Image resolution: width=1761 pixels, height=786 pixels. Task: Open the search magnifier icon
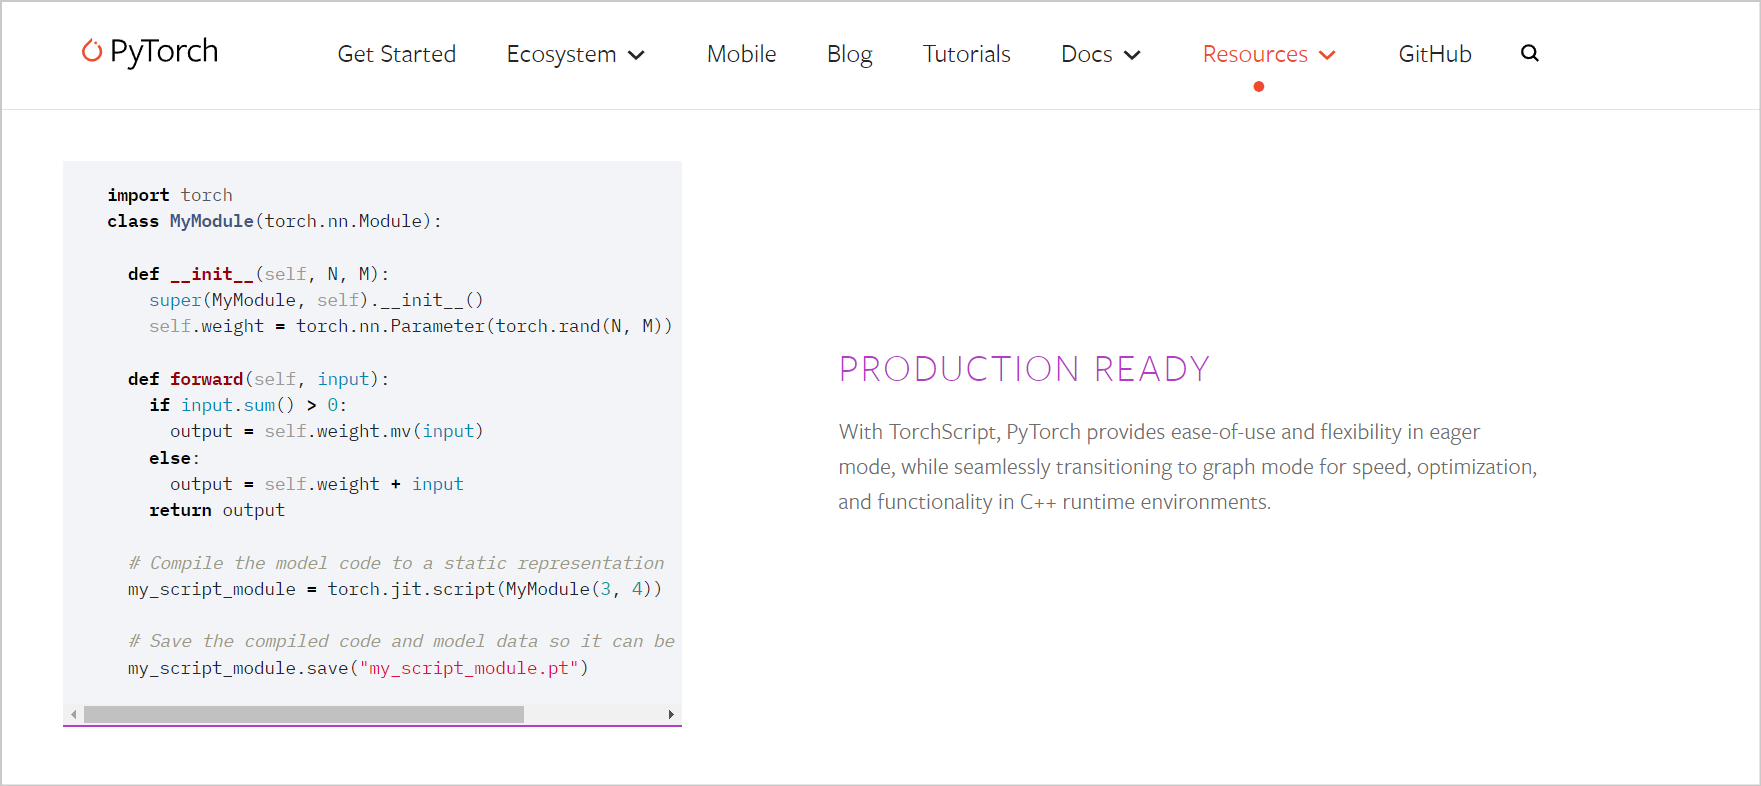coord(1529,53)
